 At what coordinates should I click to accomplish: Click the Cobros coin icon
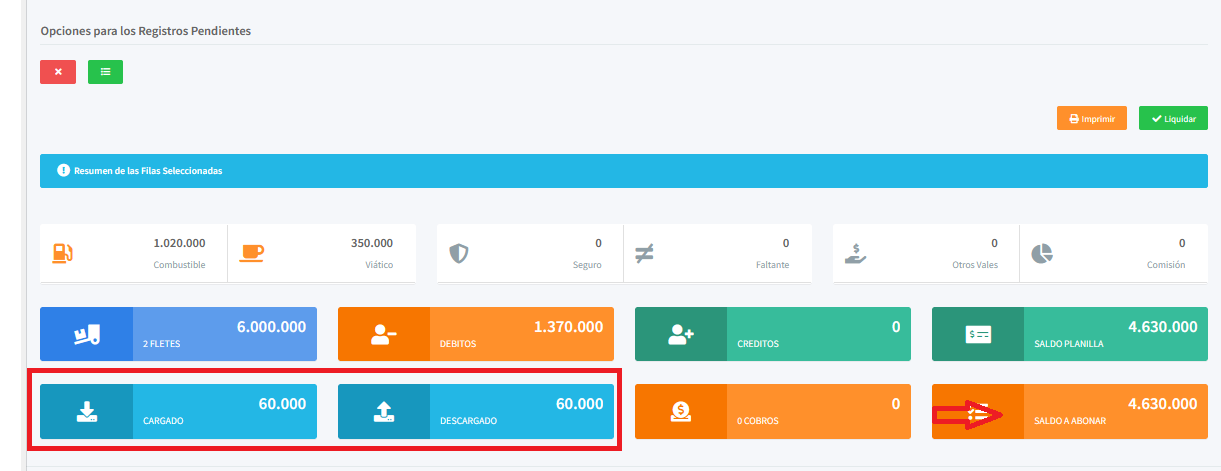pyautogui.click(x=681, y=411)
